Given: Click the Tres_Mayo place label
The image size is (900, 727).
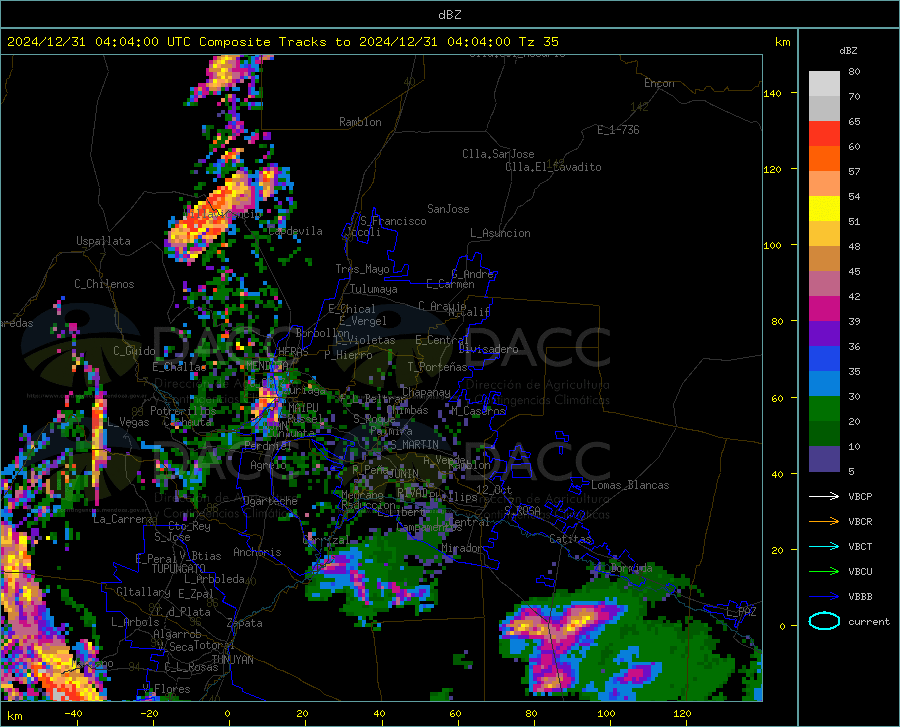Looking at the screenshot, I should pos(362,269).
